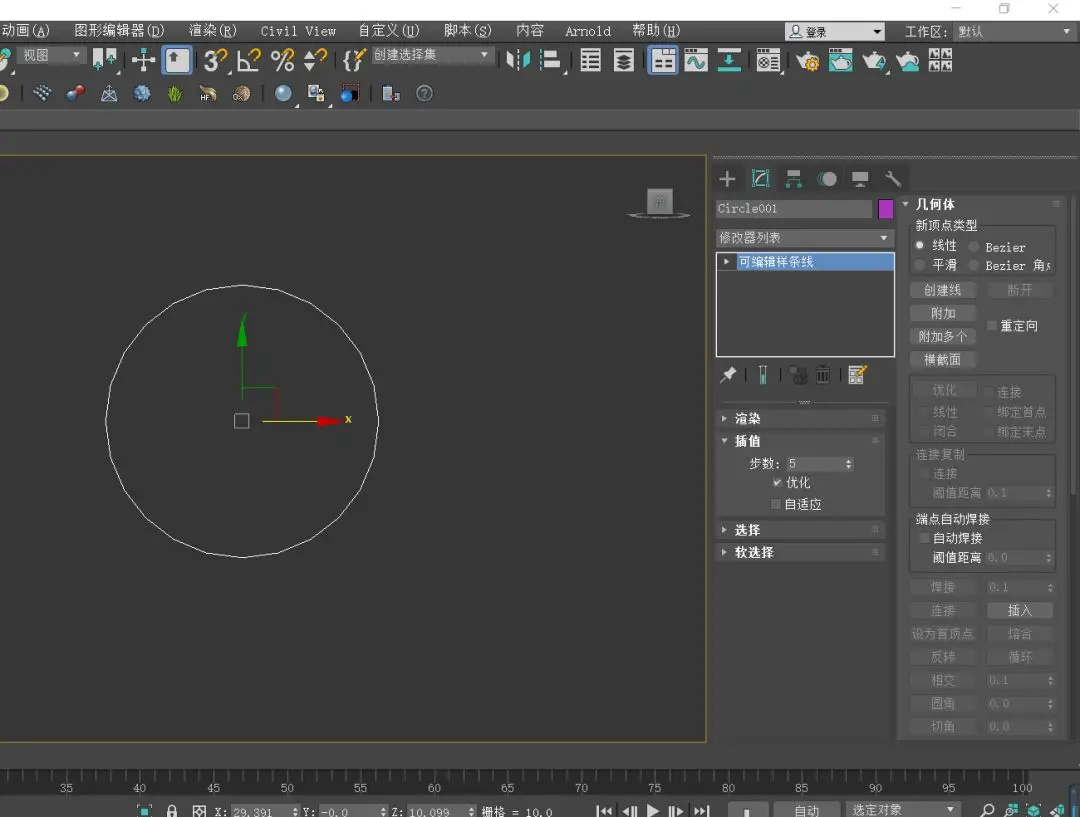Enable the 自适应 (Adaptive) checkbox

coord(776,504)
